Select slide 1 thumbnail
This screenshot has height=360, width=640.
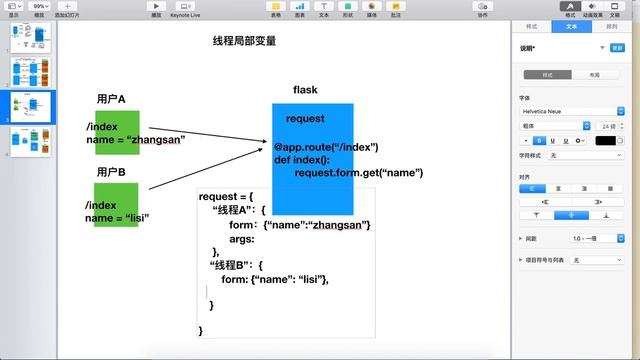(31, 38)
